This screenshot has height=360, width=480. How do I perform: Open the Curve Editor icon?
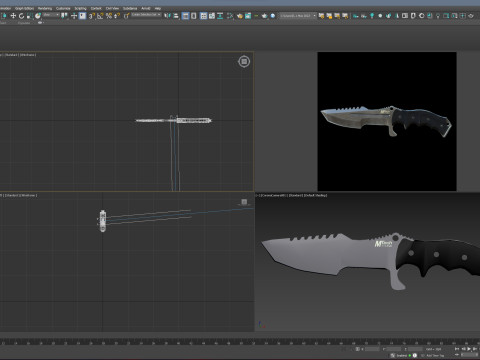pos(212,16)
